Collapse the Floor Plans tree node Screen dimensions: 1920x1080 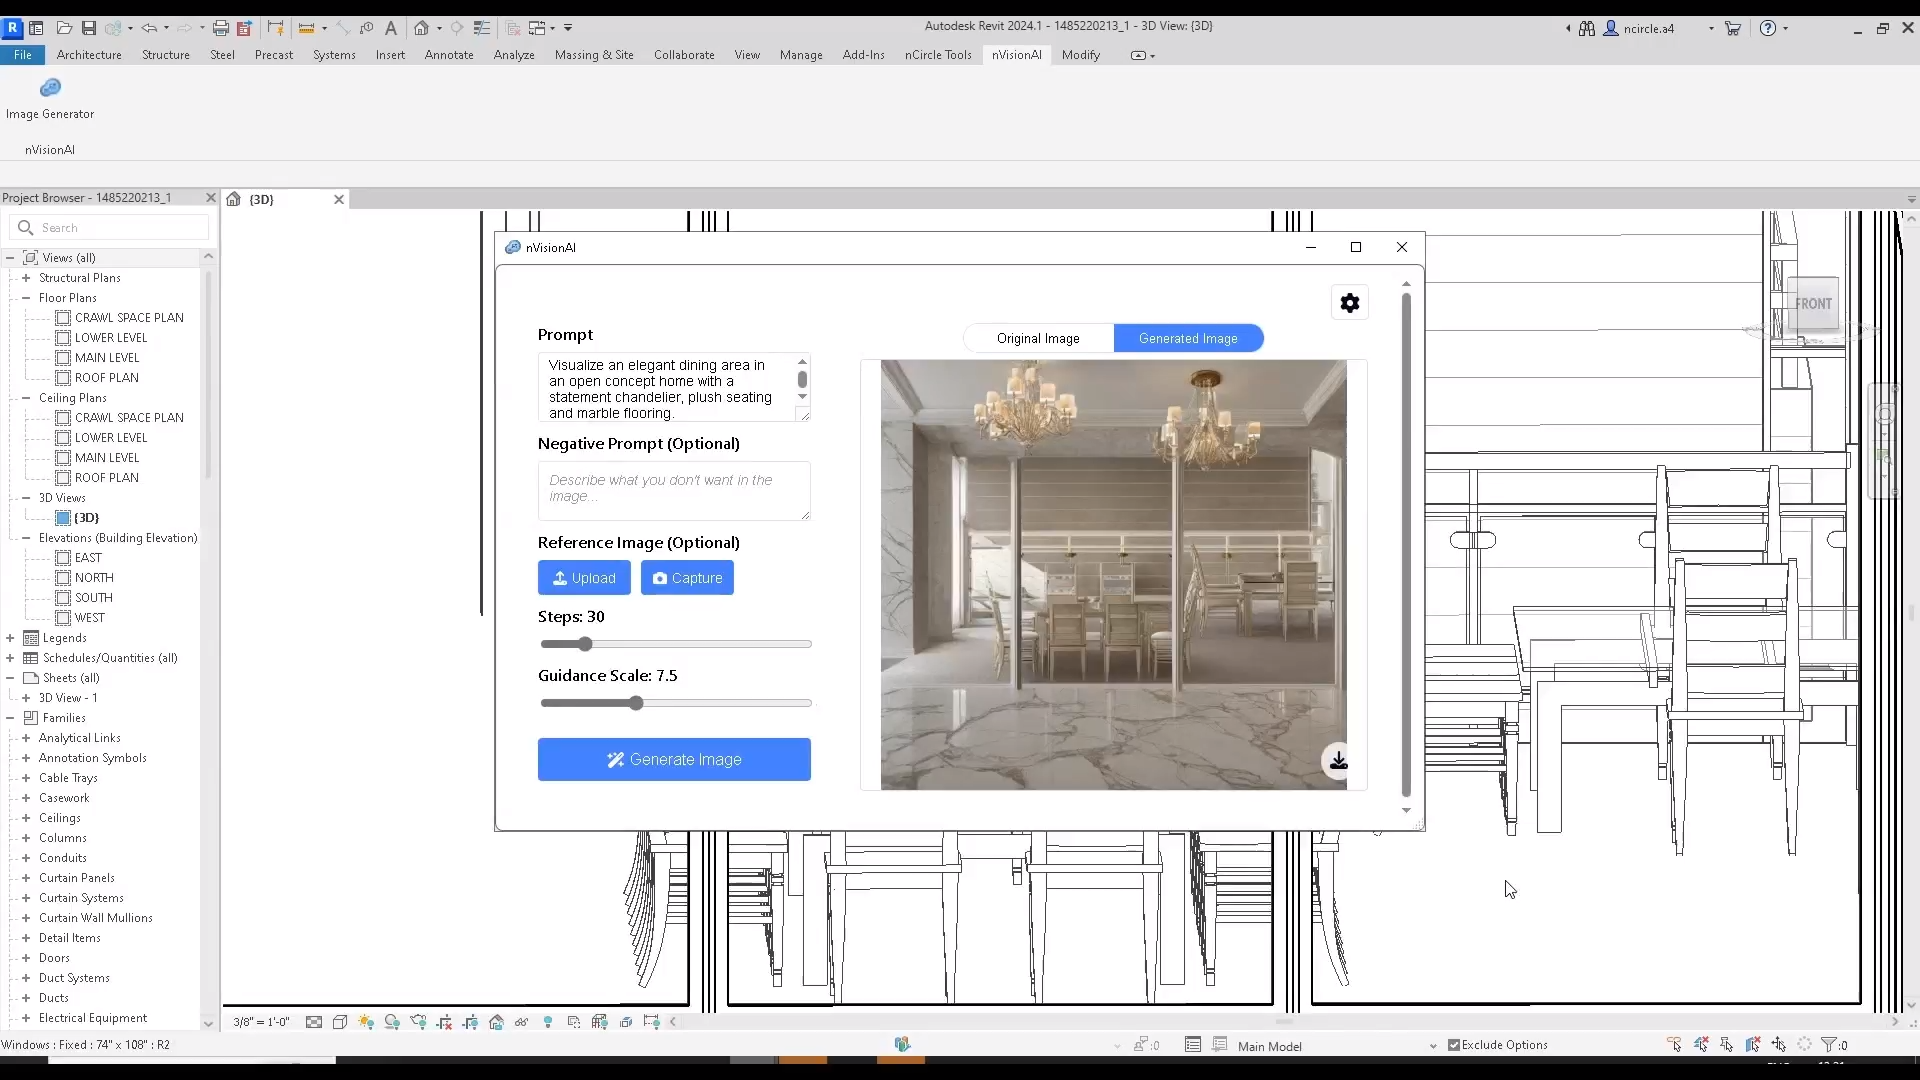(26, 298)
